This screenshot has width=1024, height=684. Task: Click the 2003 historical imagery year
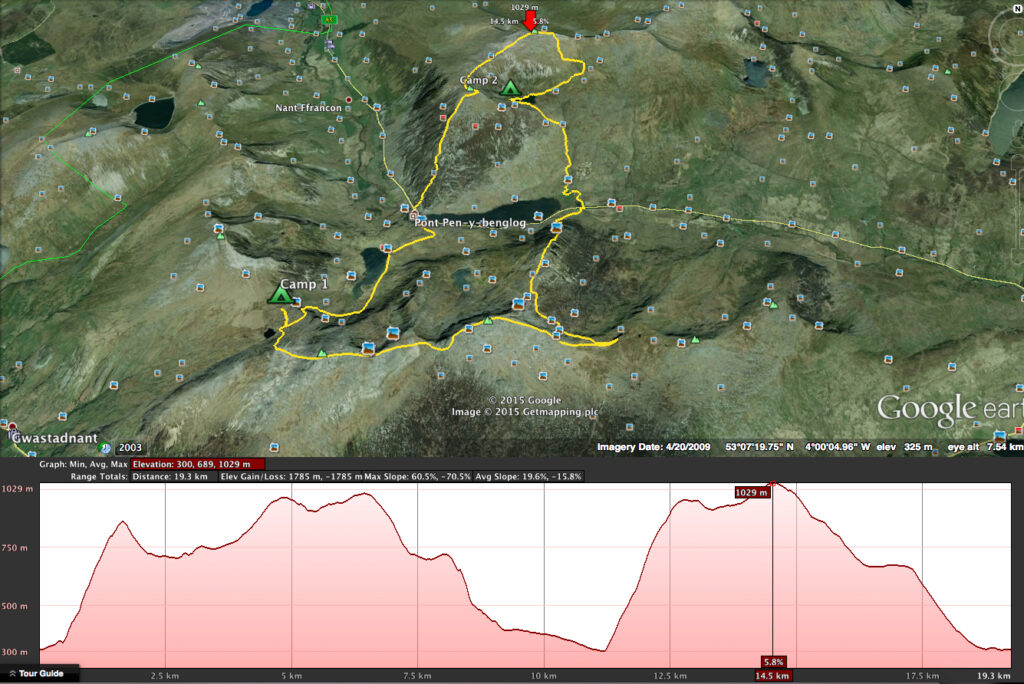point(131,448)
